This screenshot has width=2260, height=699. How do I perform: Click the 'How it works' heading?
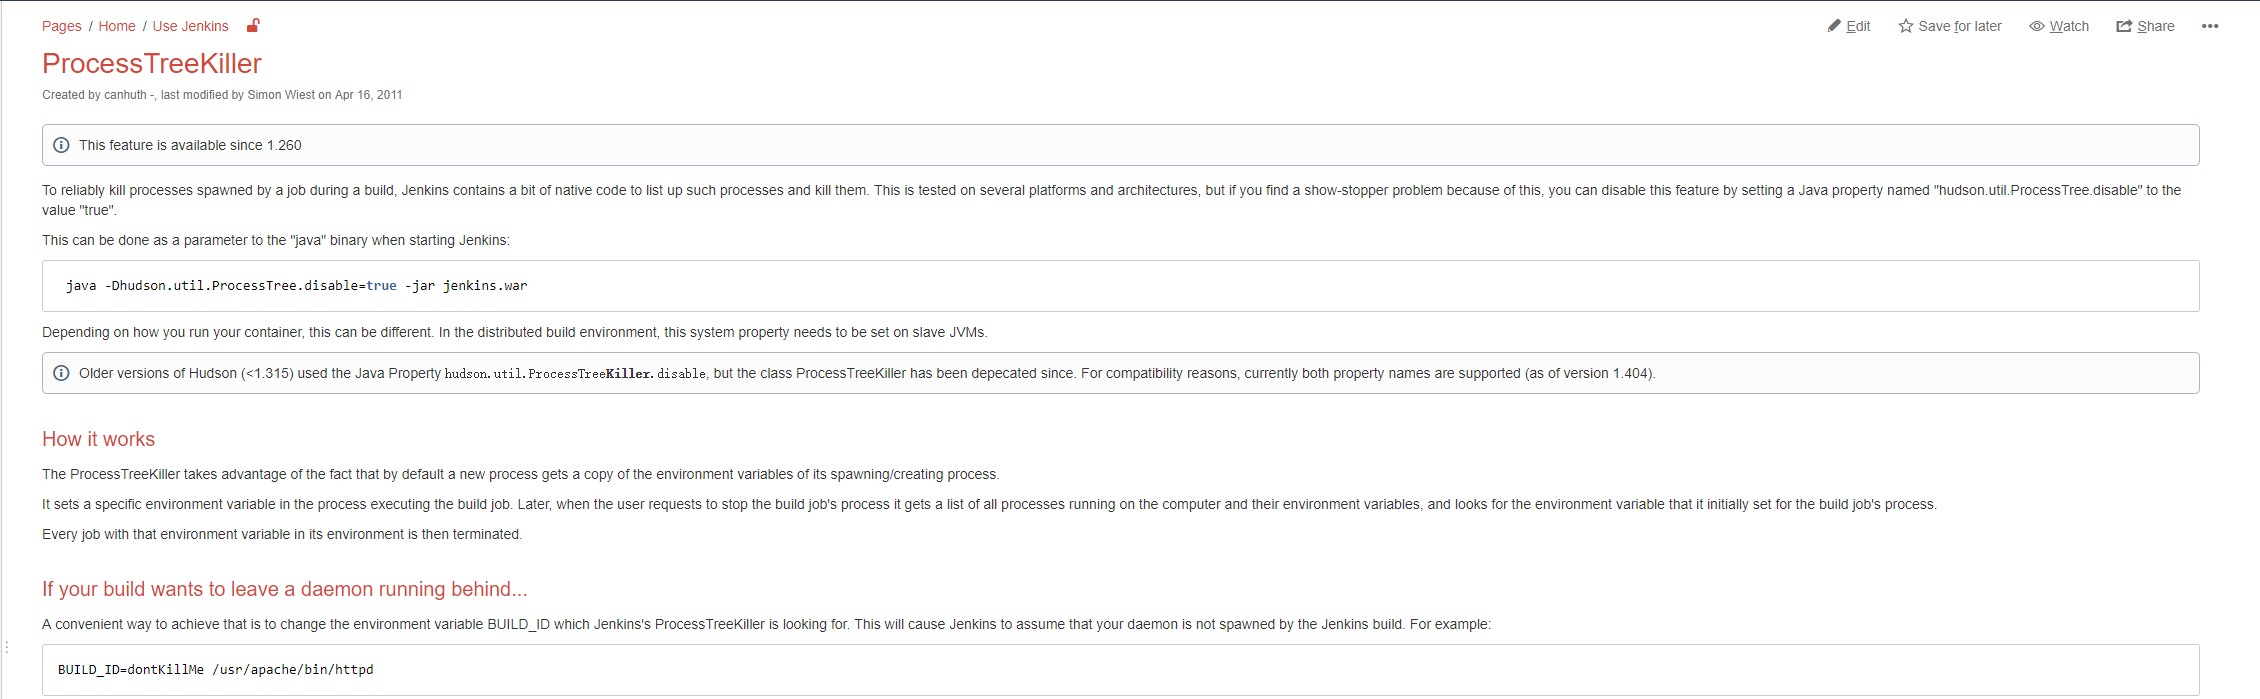[x=98, y=439]
